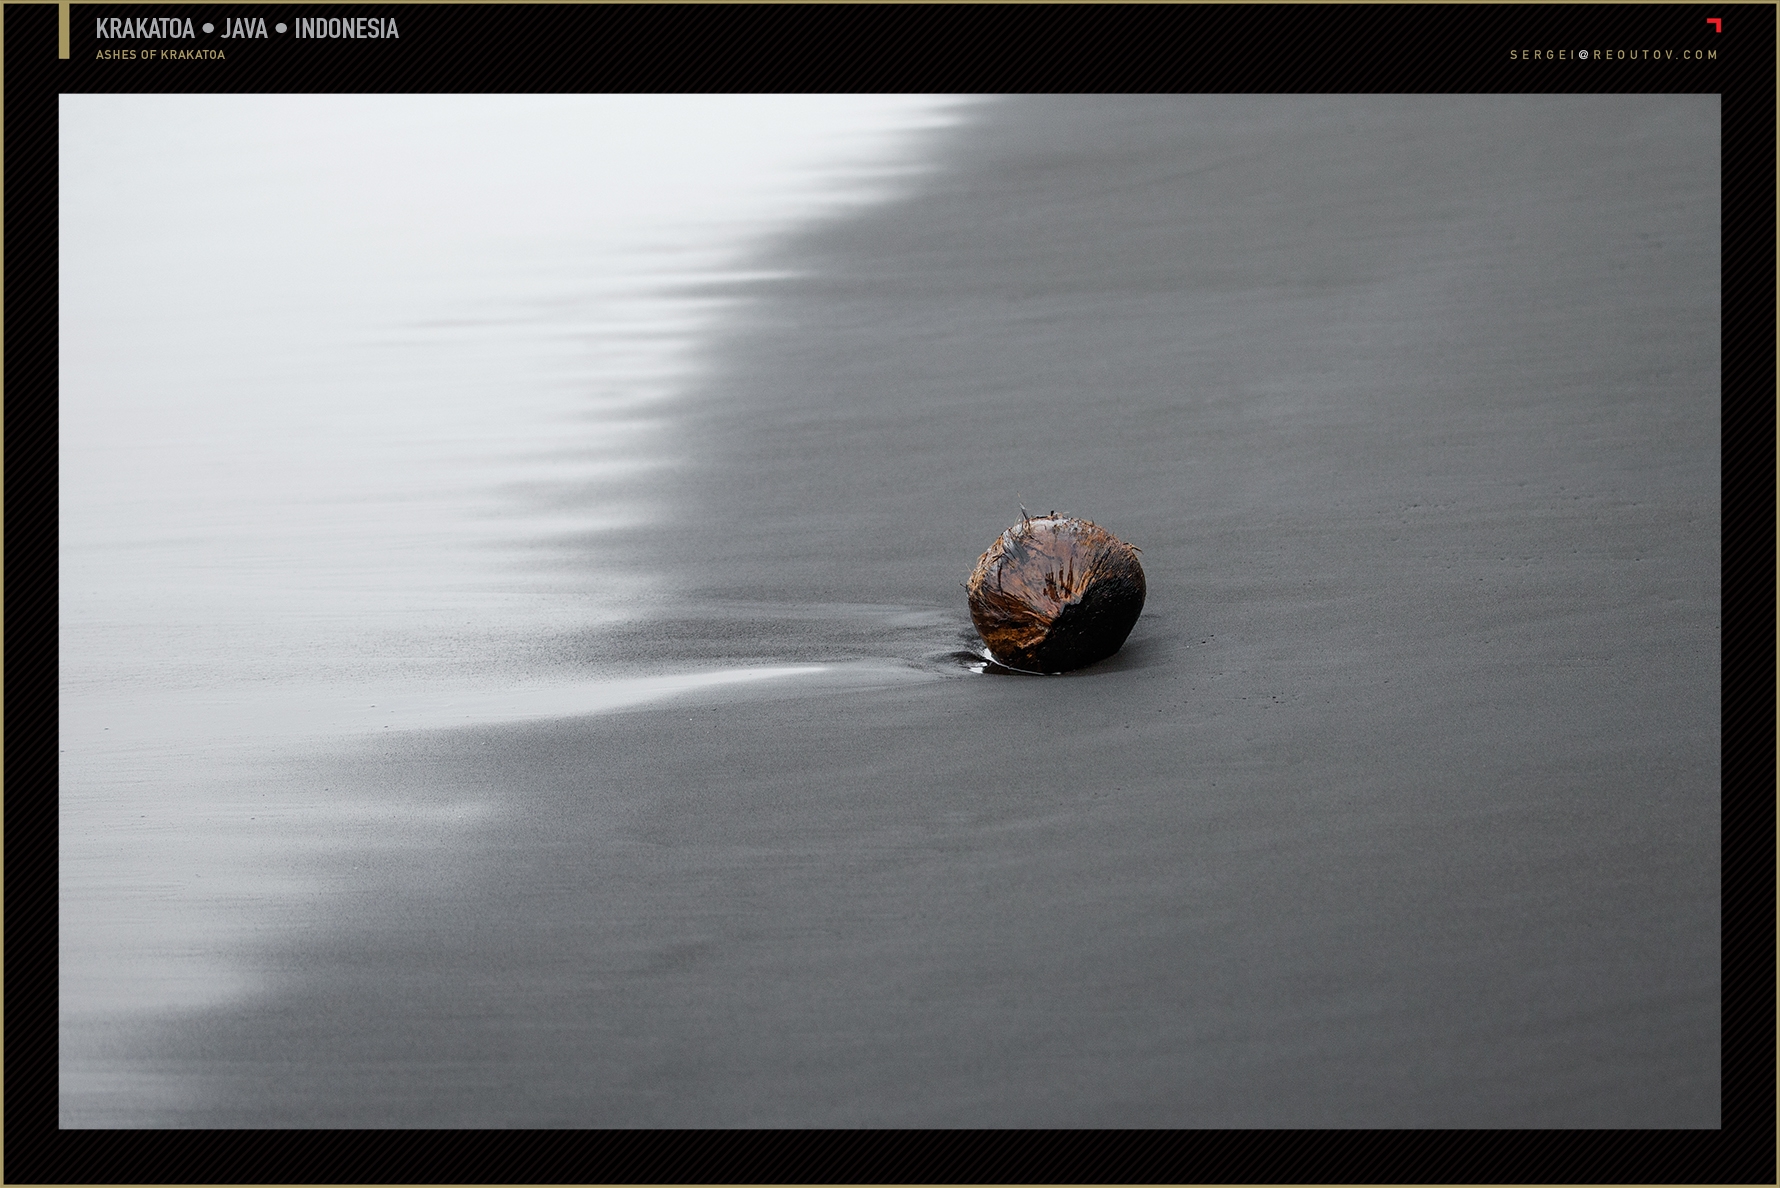Select the word INDONESIA in the title

click(x=346, y=29)
